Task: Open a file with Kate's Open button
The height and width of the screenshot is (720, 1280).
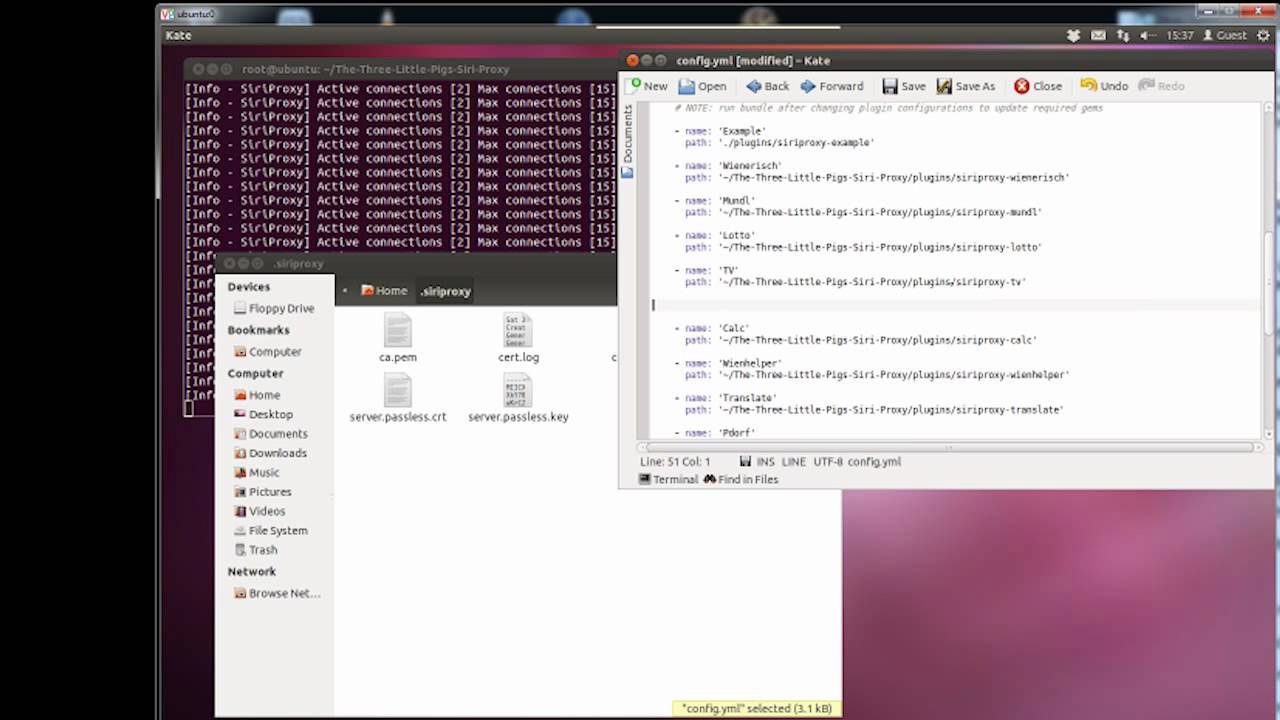Action: point(702,86)
